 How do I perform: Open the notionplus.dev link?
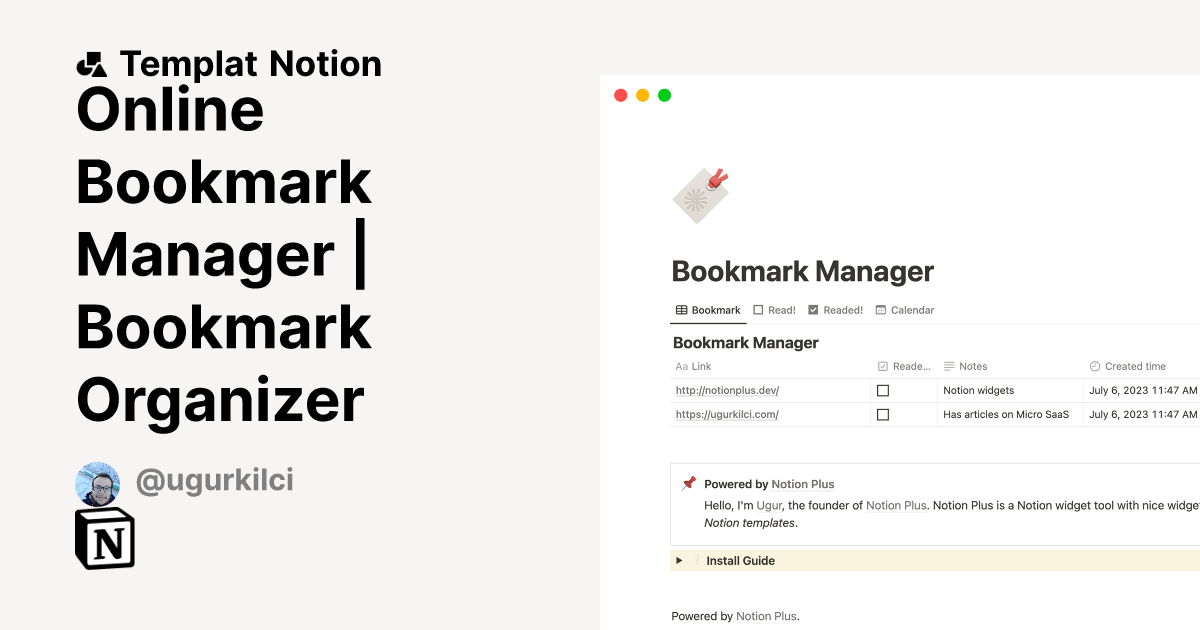point(727,390)
